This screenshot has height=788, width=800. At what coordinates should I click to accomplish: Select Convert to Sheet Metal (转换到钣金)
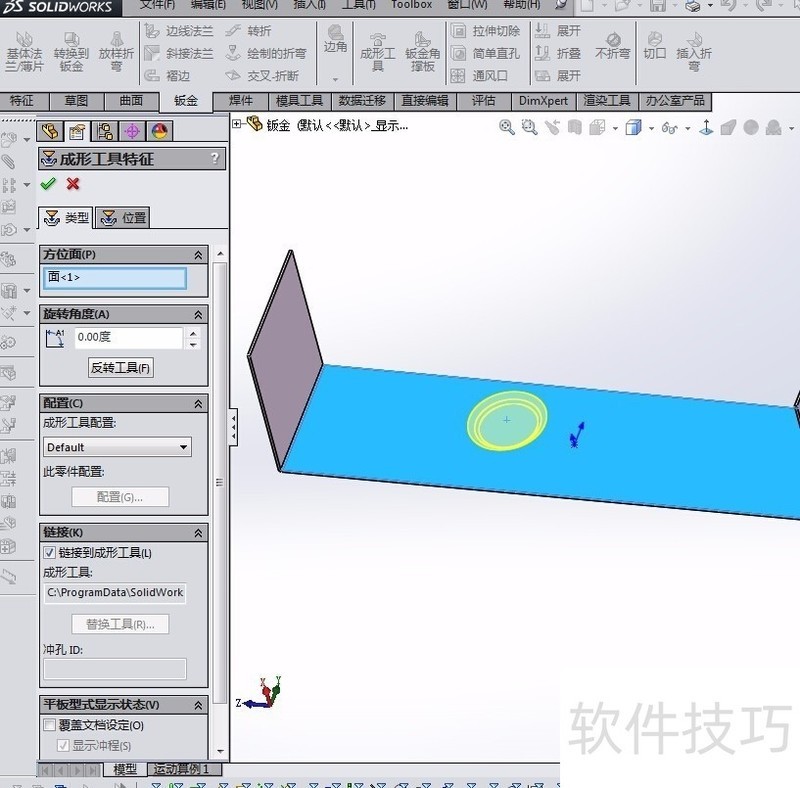point(71,52)
